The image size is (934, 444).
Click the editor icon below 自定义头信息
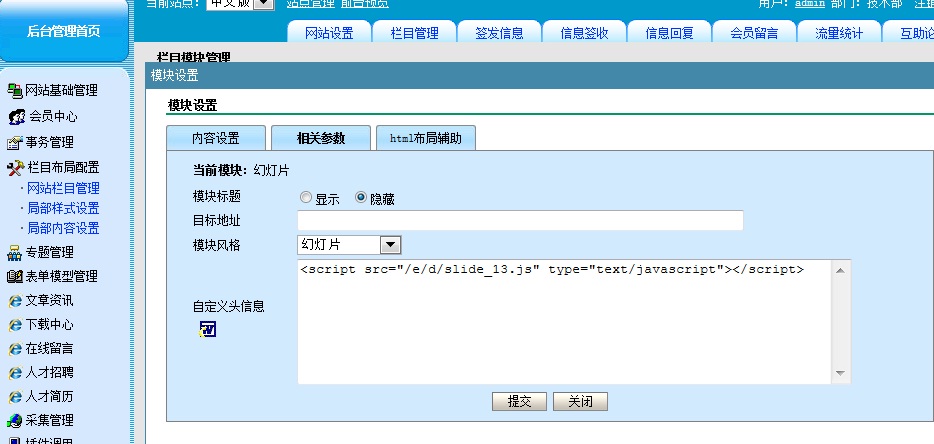[x=207, y=329]
